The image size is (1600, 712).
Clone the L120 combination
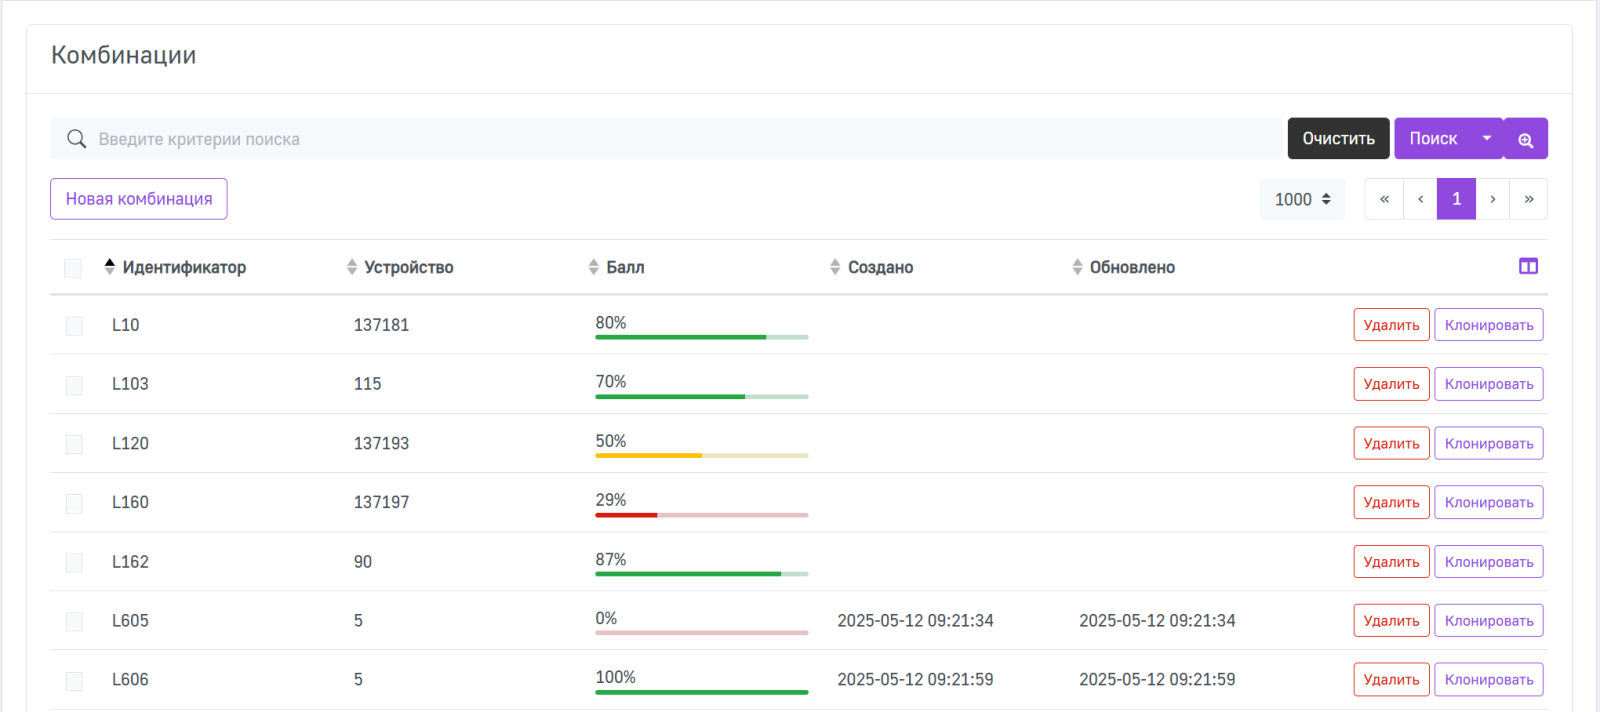coord(1489,443)
